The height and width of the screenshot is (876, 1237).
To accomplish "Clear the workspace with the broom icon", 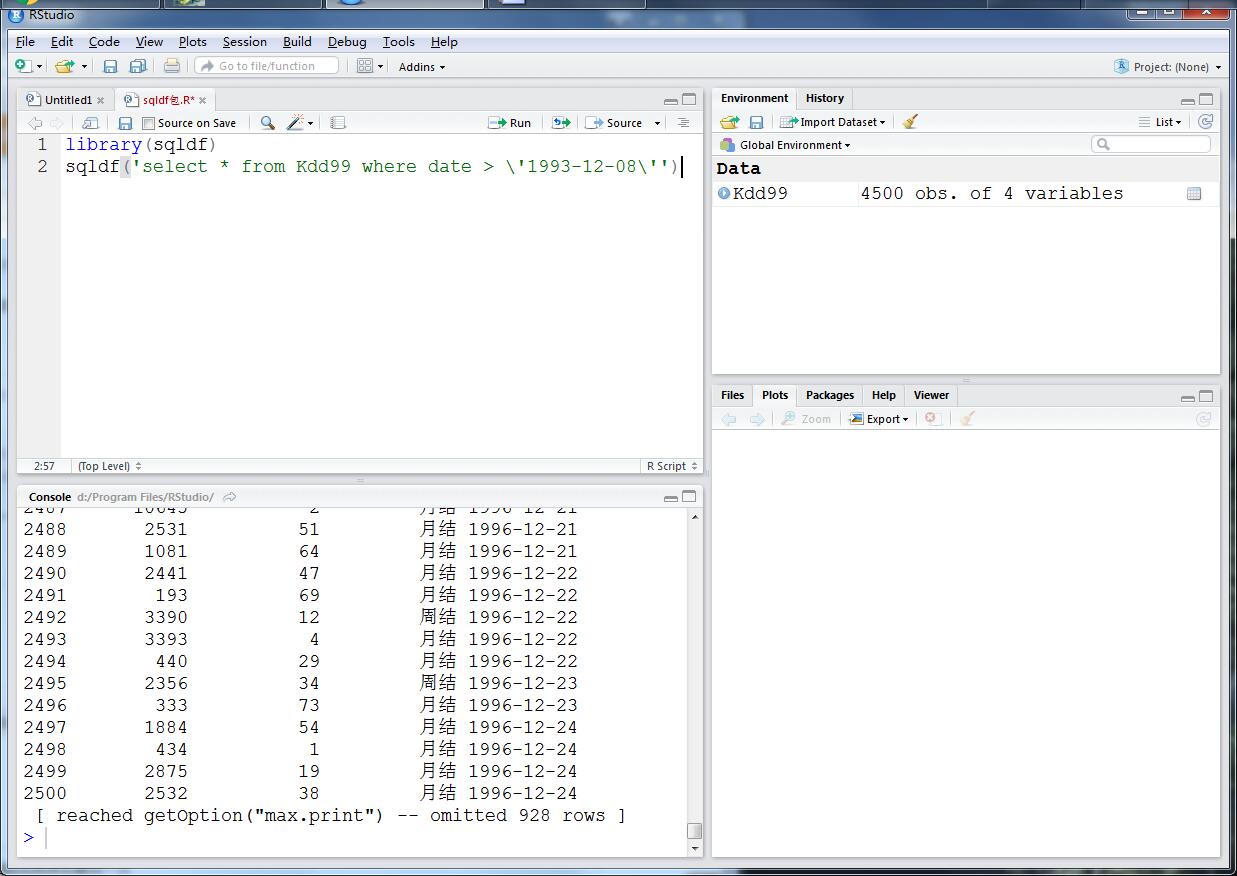I will pos(910,122).
